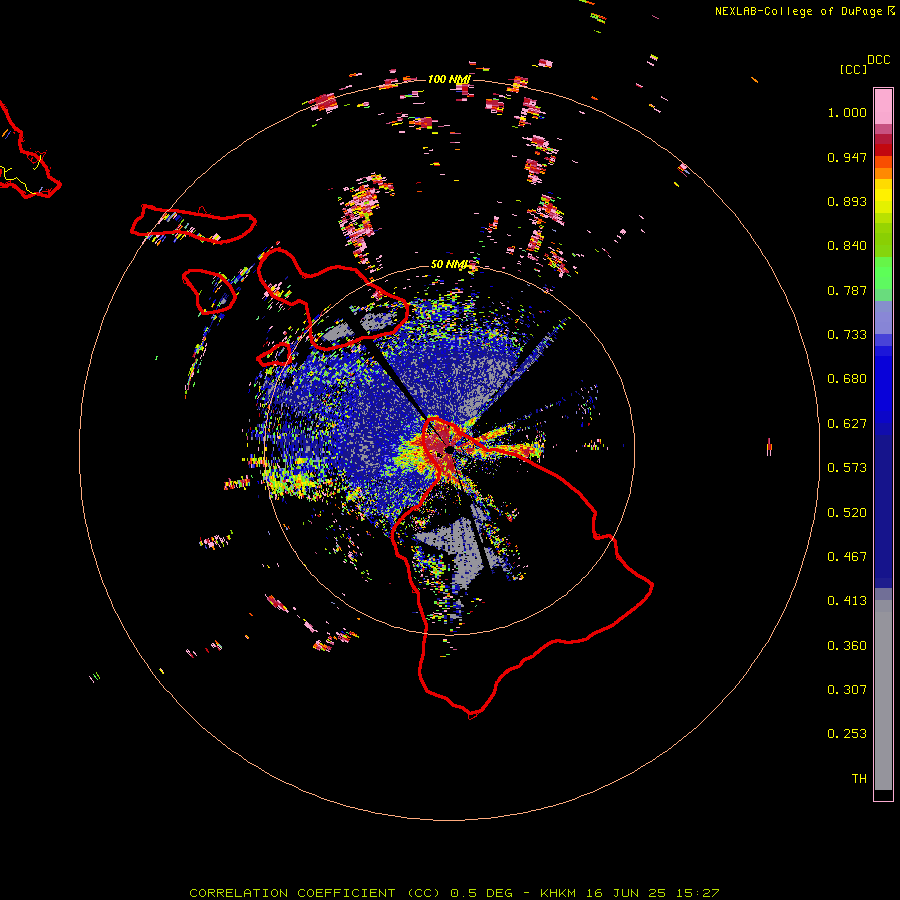The width and height of the screenshot is (900, 900).
Task: Click the Correlation Coefficient KHKM caption text
Action: 454,893
